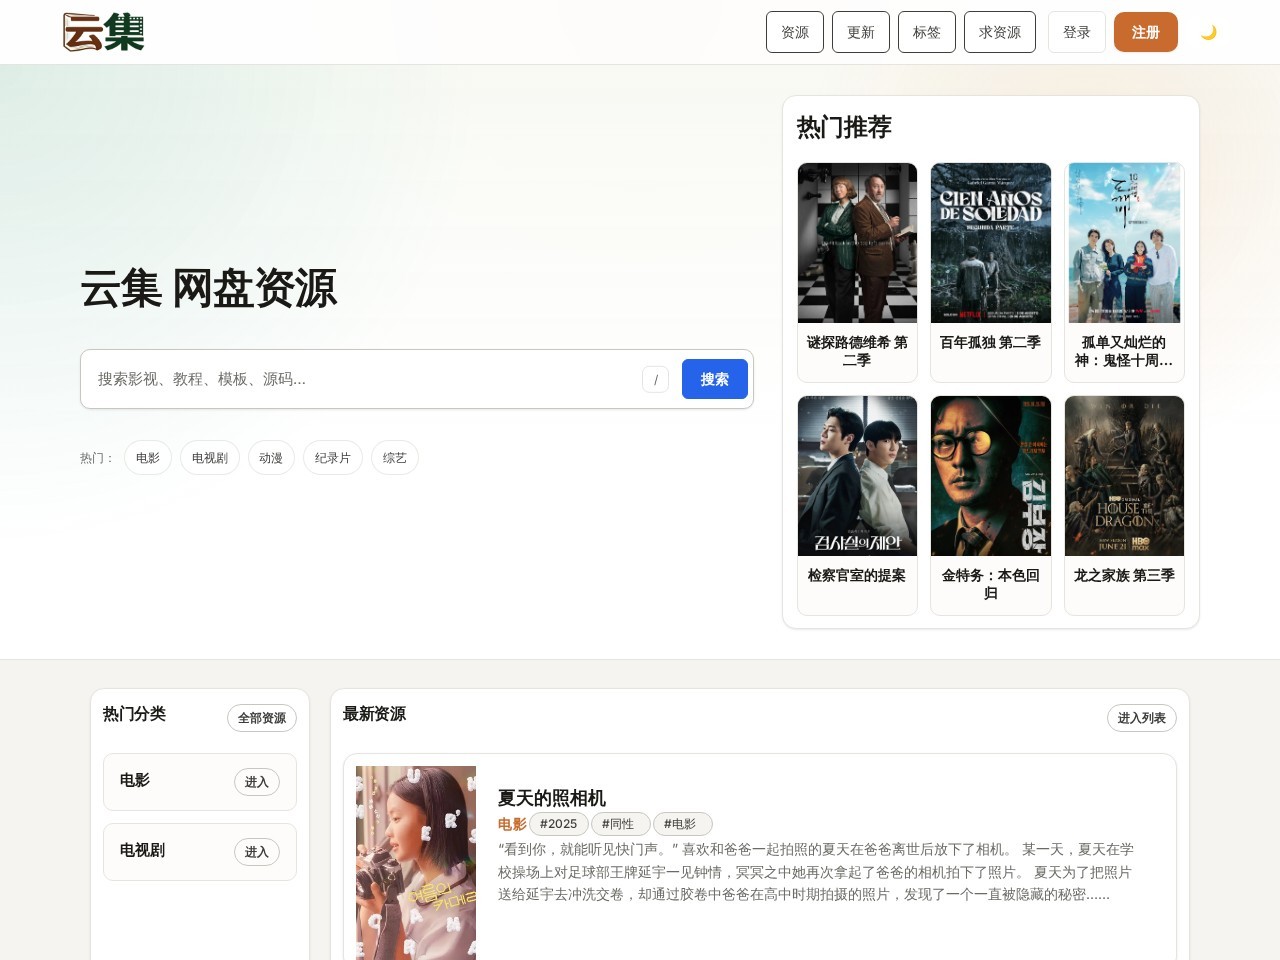Open the 求资源 navigation item

[1000, 32]
